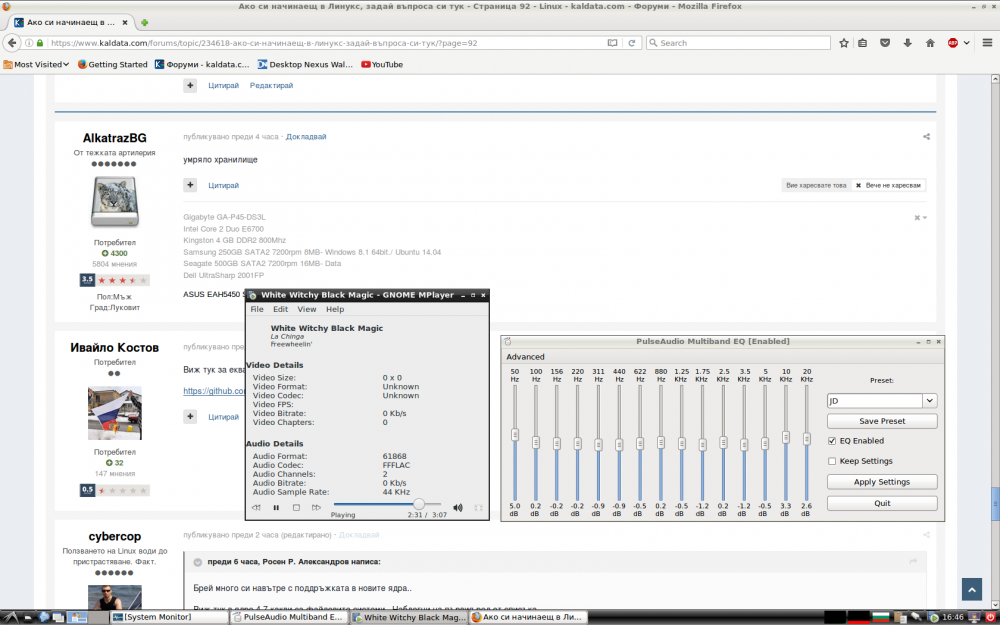
Task: Open the Firefox hamburger menu
Action: pyautogui.click(x=987, y=43)
